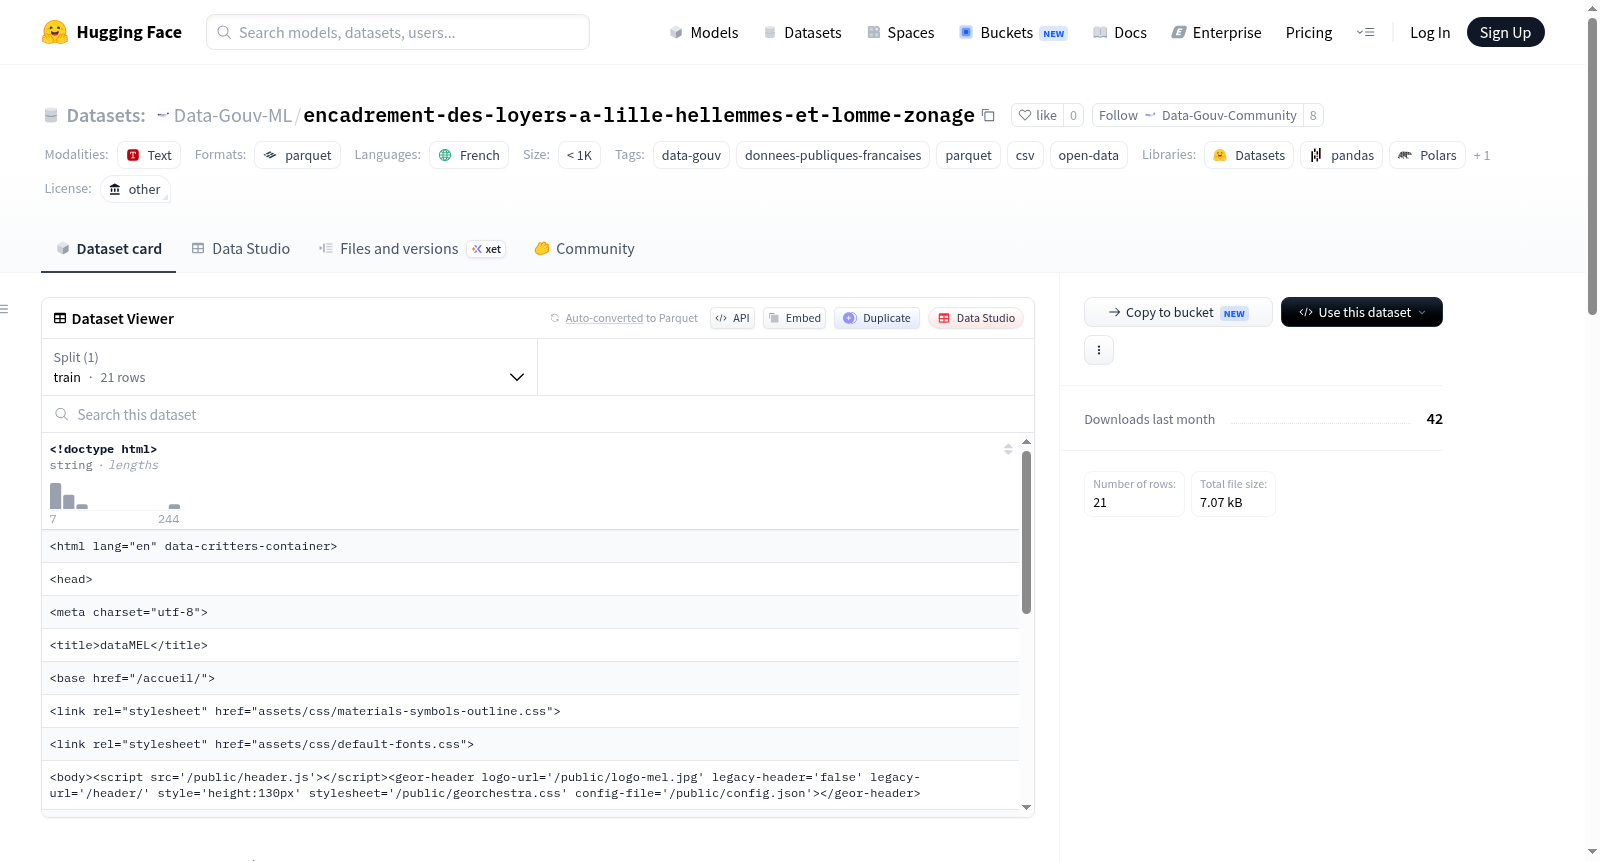The height and width of the screenshot is (861, 1600).
Task: Click the page vertical scrollbar
Action: [1592, 166]
